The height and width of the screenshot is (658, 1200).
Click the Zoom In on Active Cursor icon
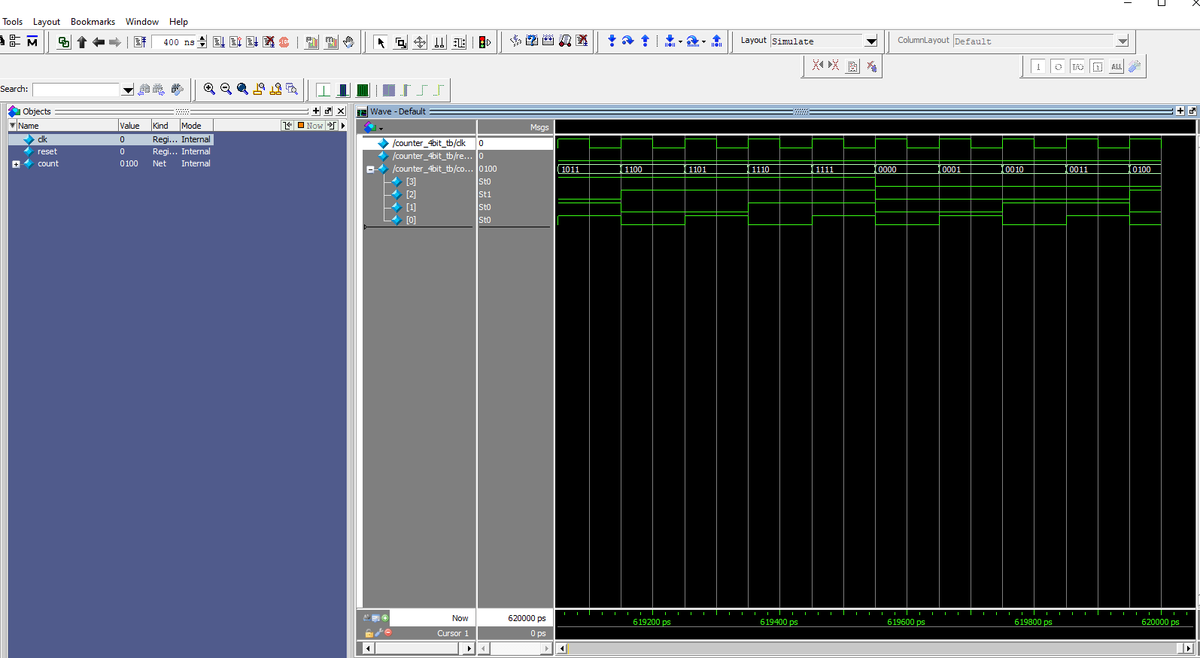258,89
